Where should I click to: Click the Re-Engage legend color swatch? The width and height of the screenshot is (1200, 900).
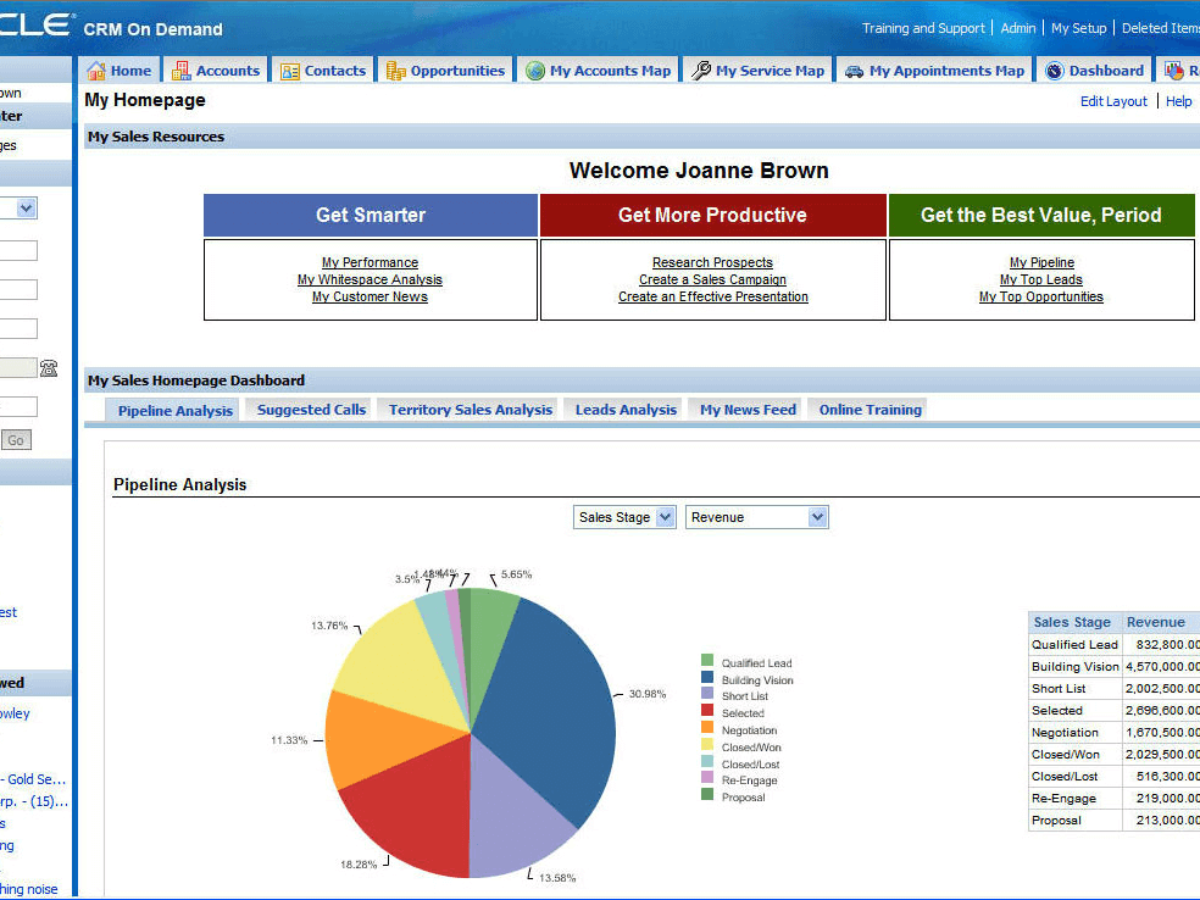[708, 778]
